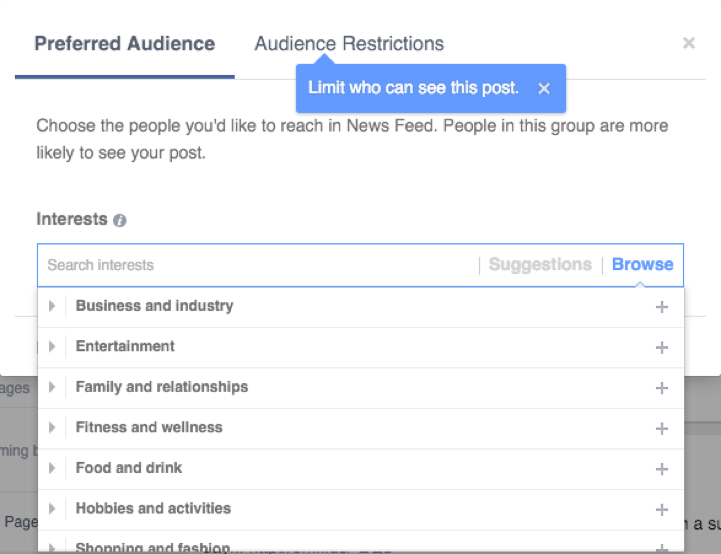This screenshot has height=554, width=721.
Task: Expand the Entertainment category arrow
Action: (x=52, y=347)
